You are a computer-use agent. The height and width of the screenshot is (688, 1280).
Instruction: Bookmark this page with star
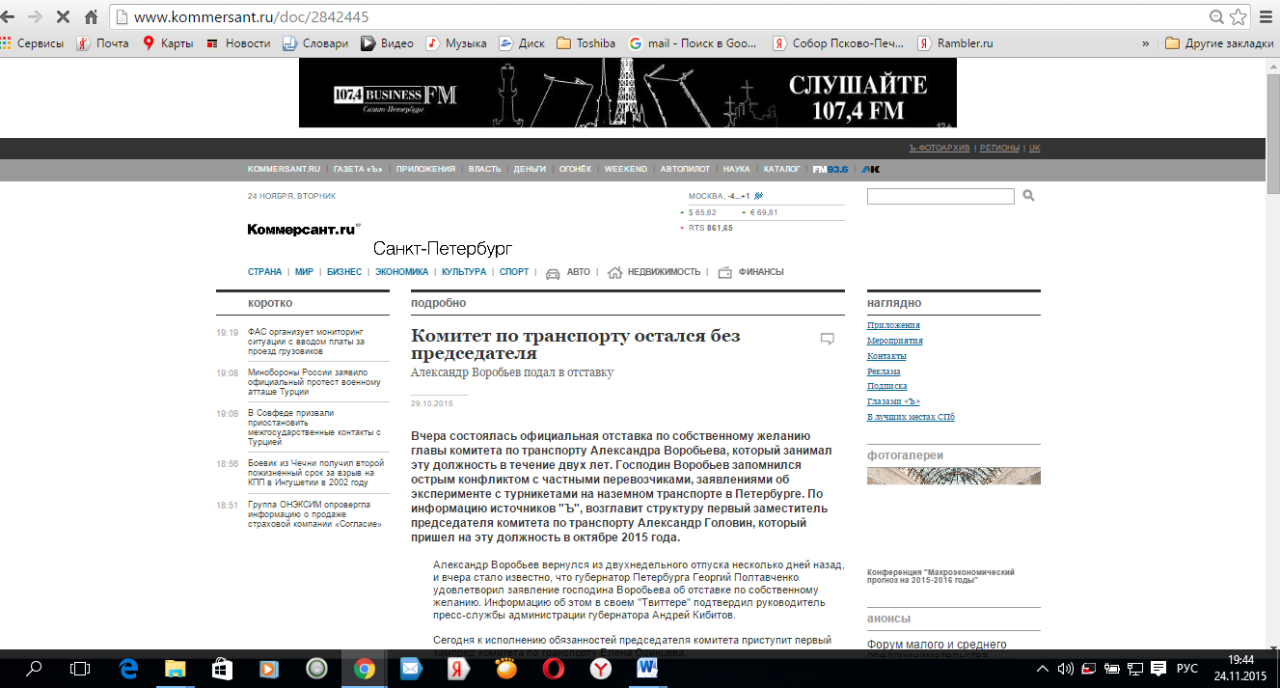[x=1238, y=17]
